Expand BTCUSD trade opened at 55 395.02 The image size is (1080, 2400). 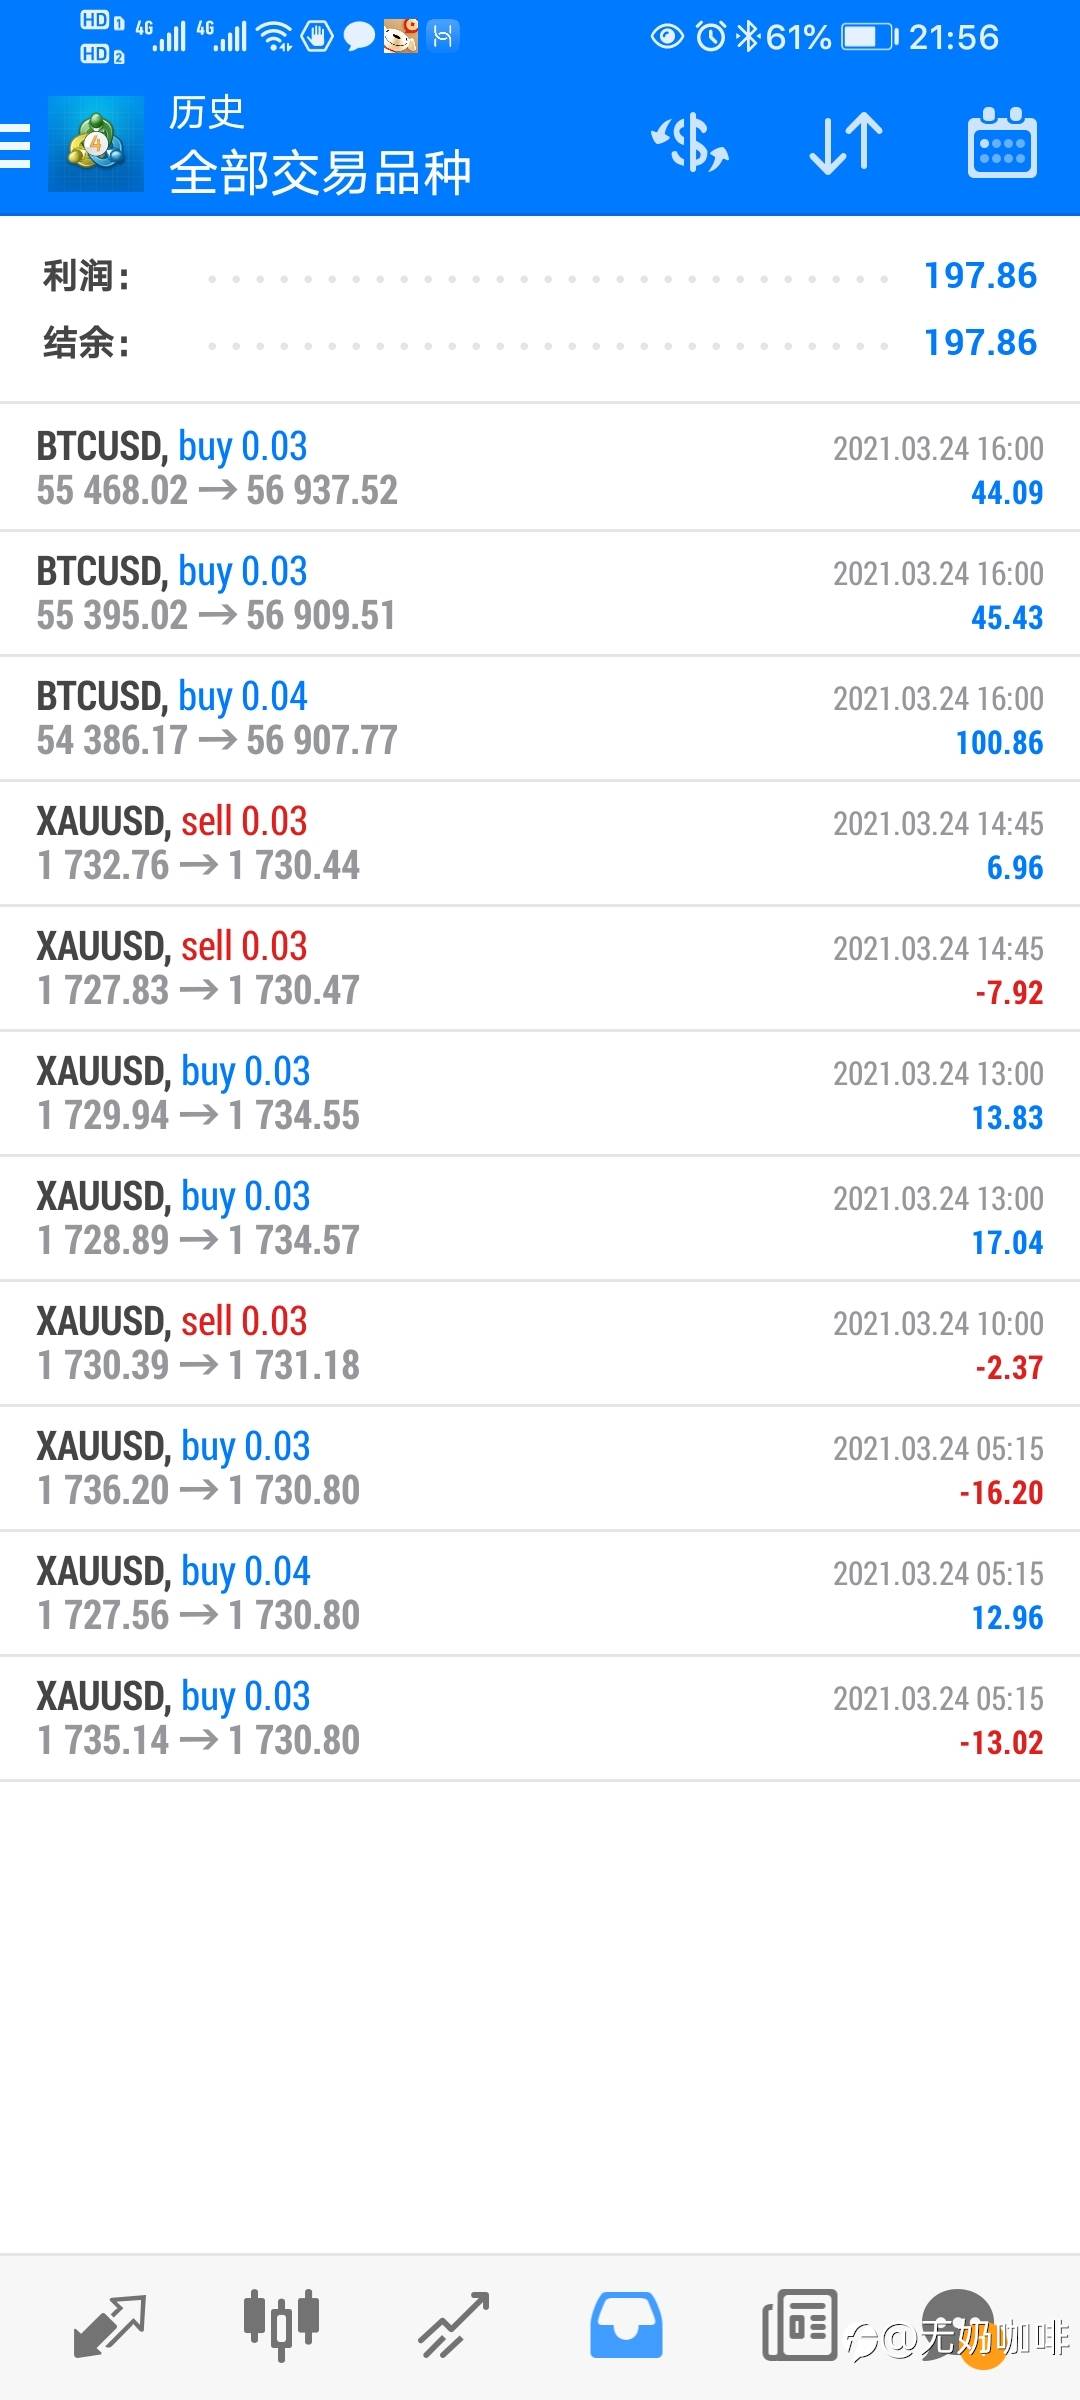[540, 593]
